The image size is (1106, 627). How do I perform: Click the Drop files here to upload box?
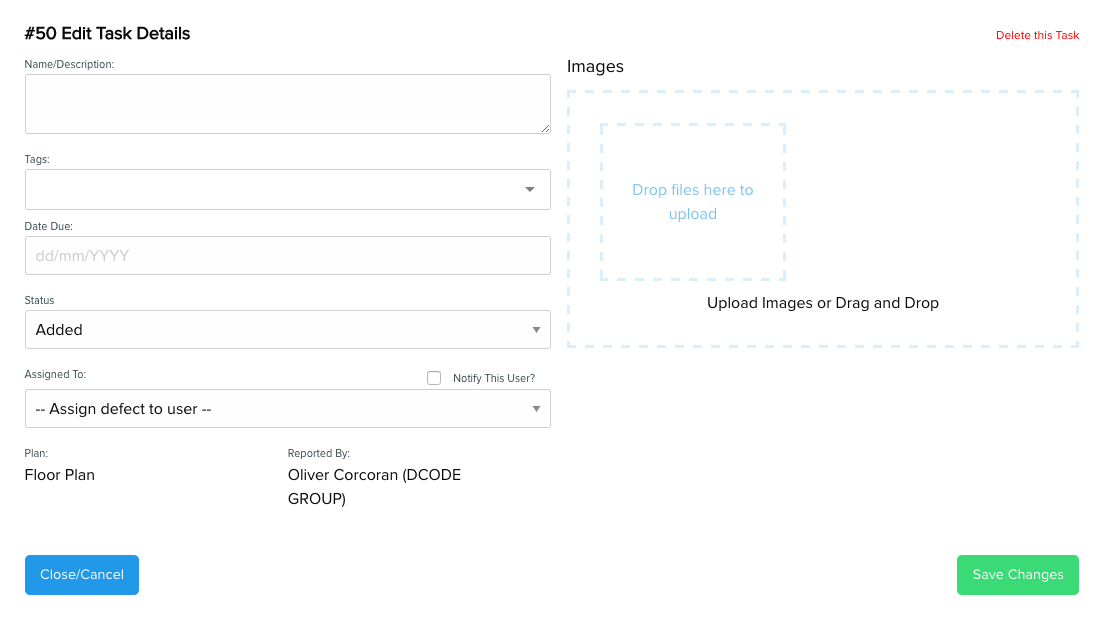[693, 202]
